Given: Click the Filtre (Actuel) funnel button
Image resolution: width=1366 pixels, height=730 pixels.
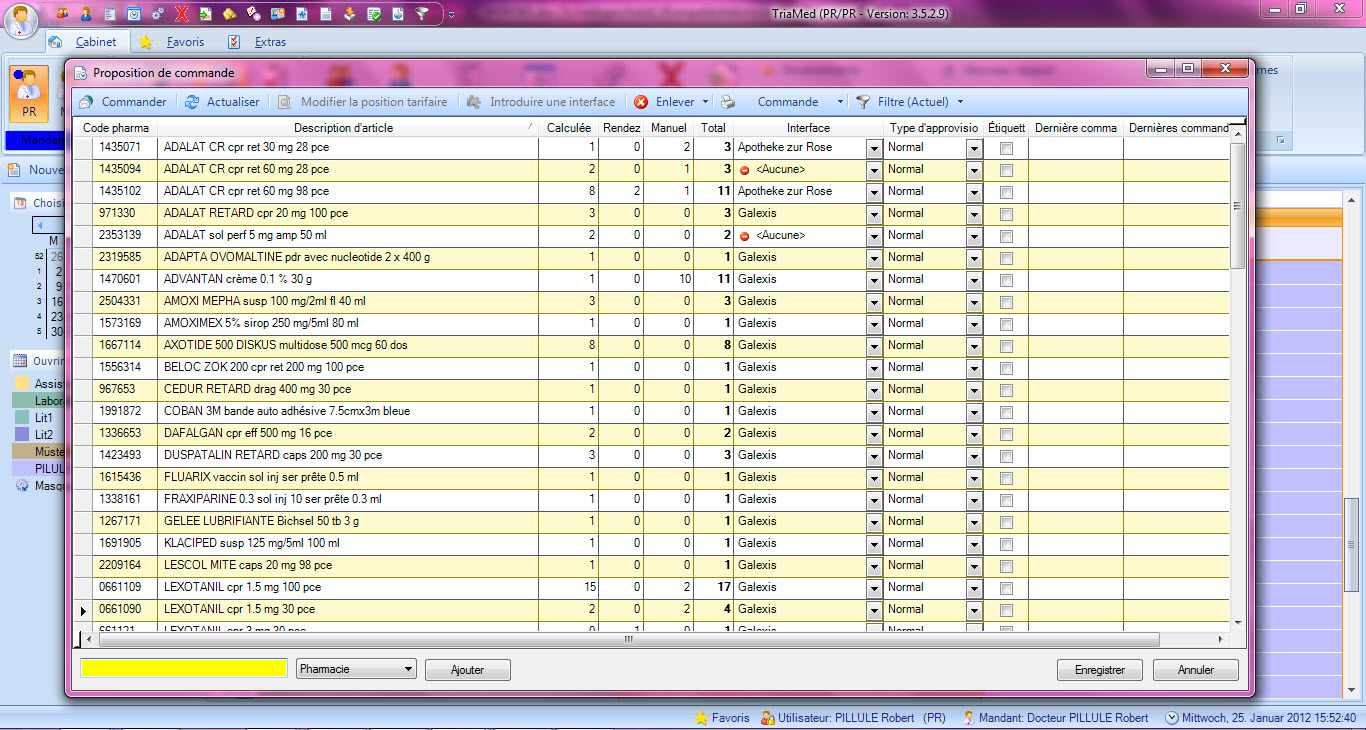Looking at the screenshot, I should pyautogui.click(x=902, y=102).
